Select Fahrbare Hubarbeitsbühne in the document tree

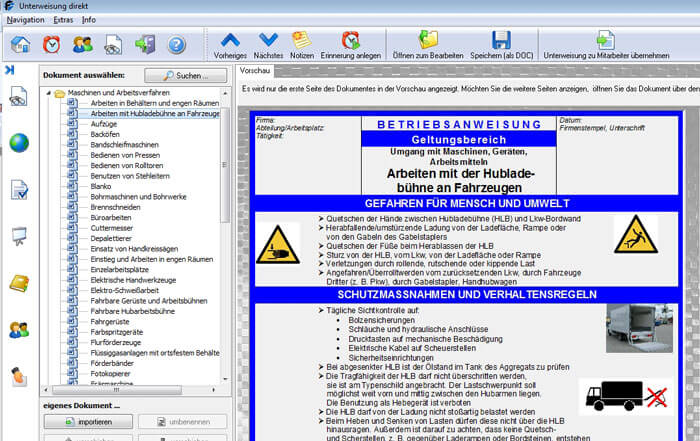pyautogui.click(x=133, y=311)
